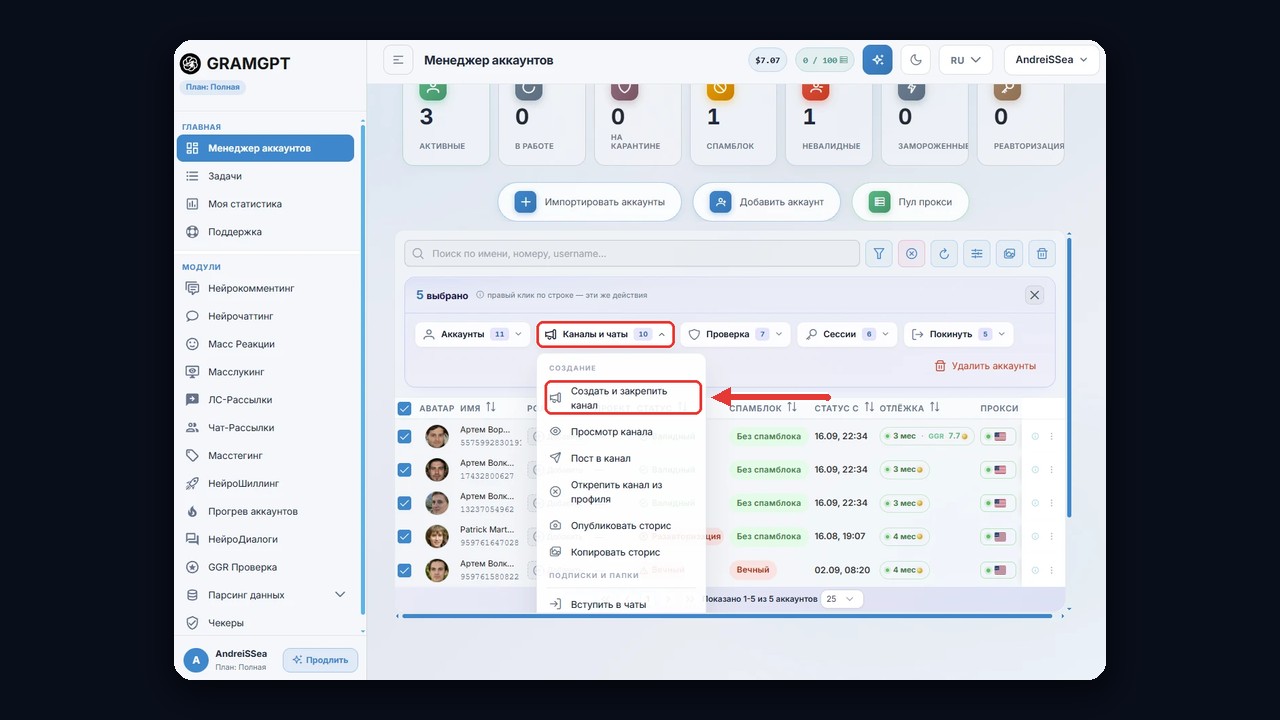Expand the Аккаунты actions dropdown
Image resolution: width=1280 pixels, height=720 pixels.
(x=473, y=334)
